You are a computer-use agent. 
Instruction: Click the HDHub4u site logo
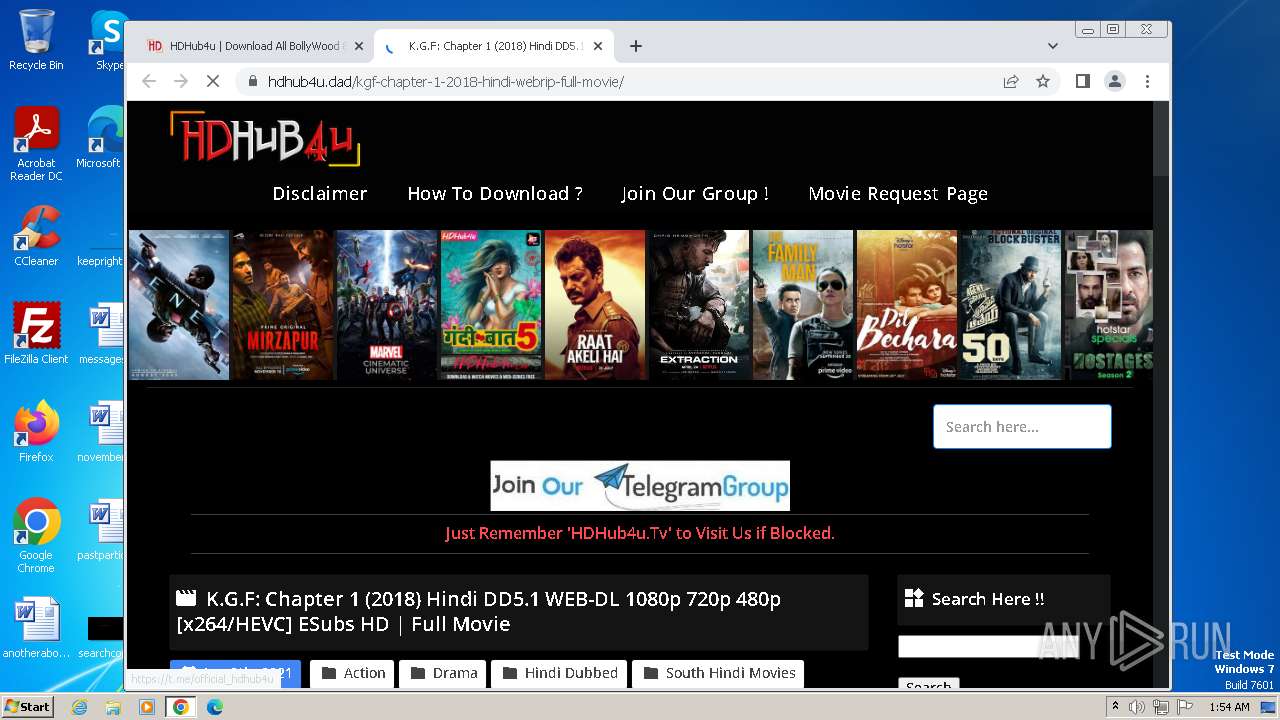[265, 138]
